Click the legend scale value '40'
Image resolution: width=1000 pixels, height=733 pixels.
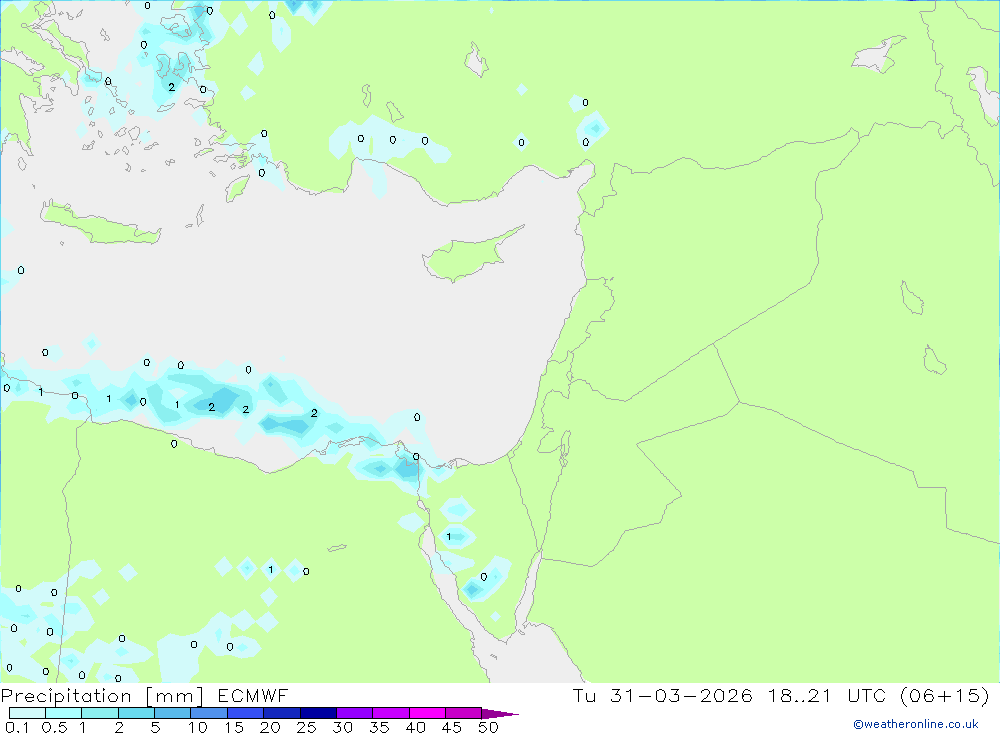(x=416, y=727)
